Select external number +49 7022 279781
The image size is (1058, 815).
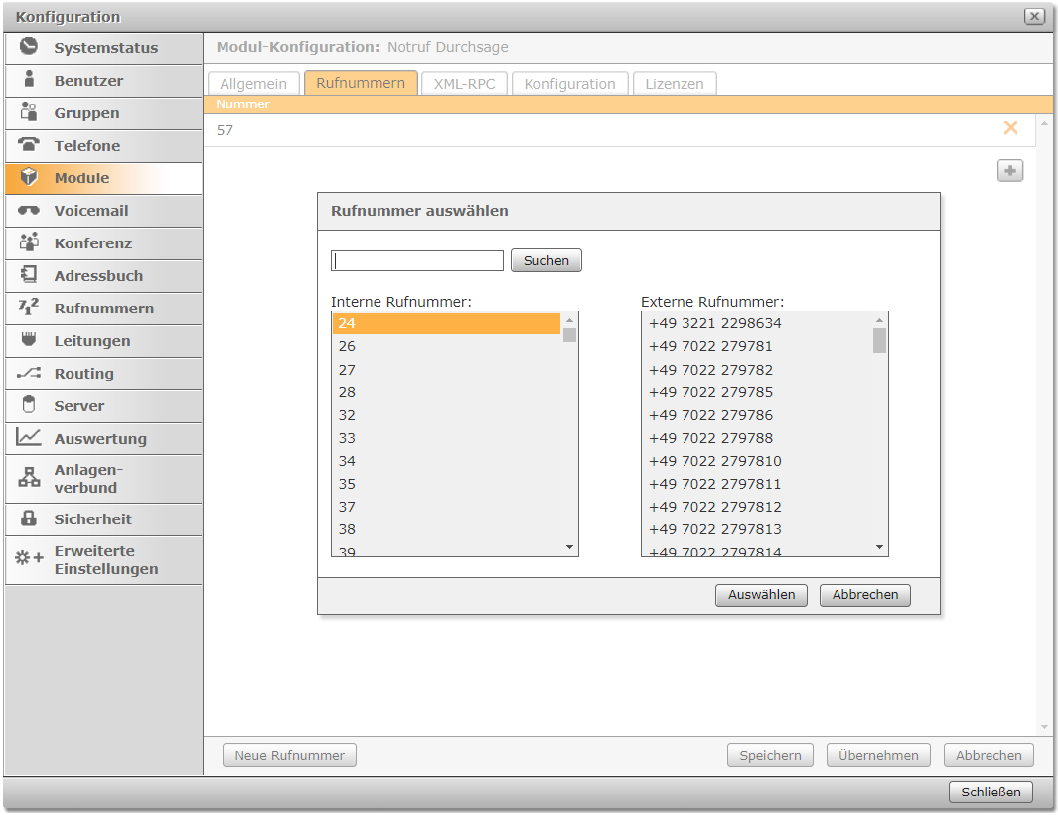pos(757,346)
